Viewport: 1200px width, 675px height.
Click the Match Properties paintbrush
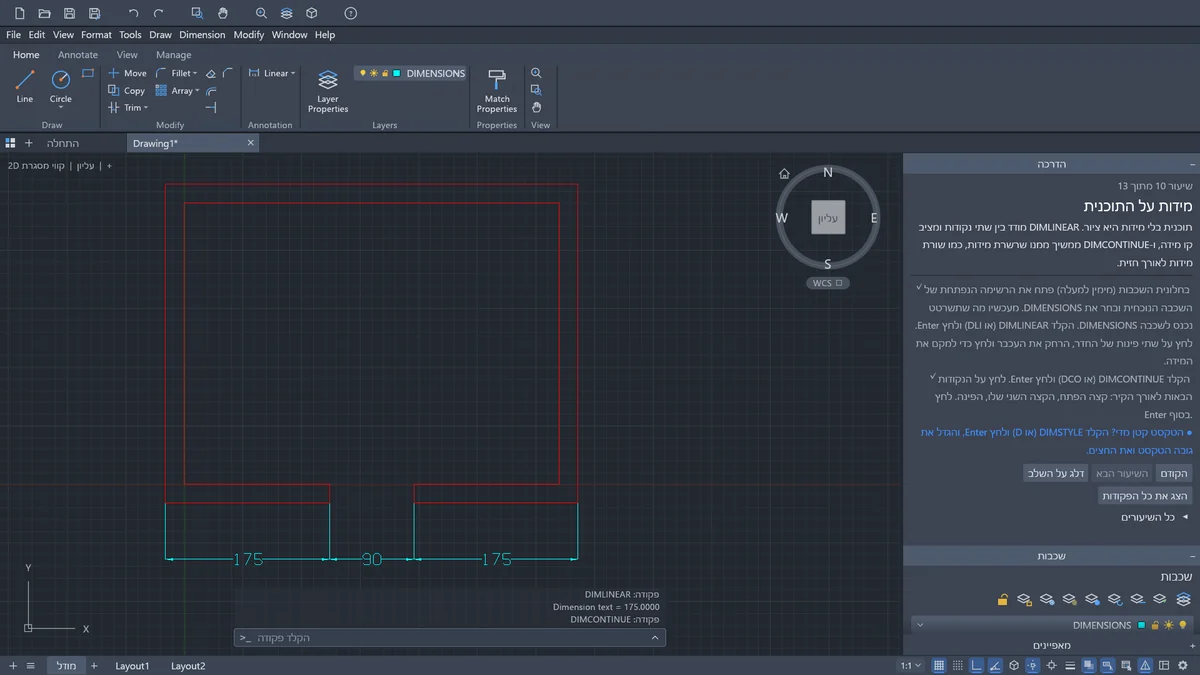(497, 91)
